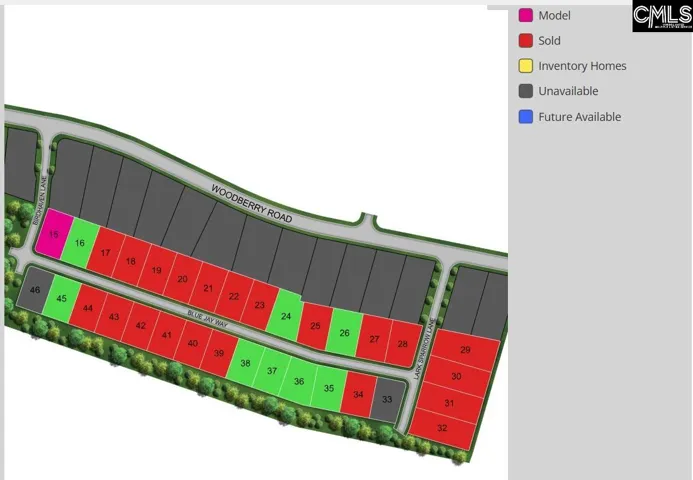Click the CMLS logo in the corner
The height and width of the screenshot is (480, 693).
[x=661, y=16]
